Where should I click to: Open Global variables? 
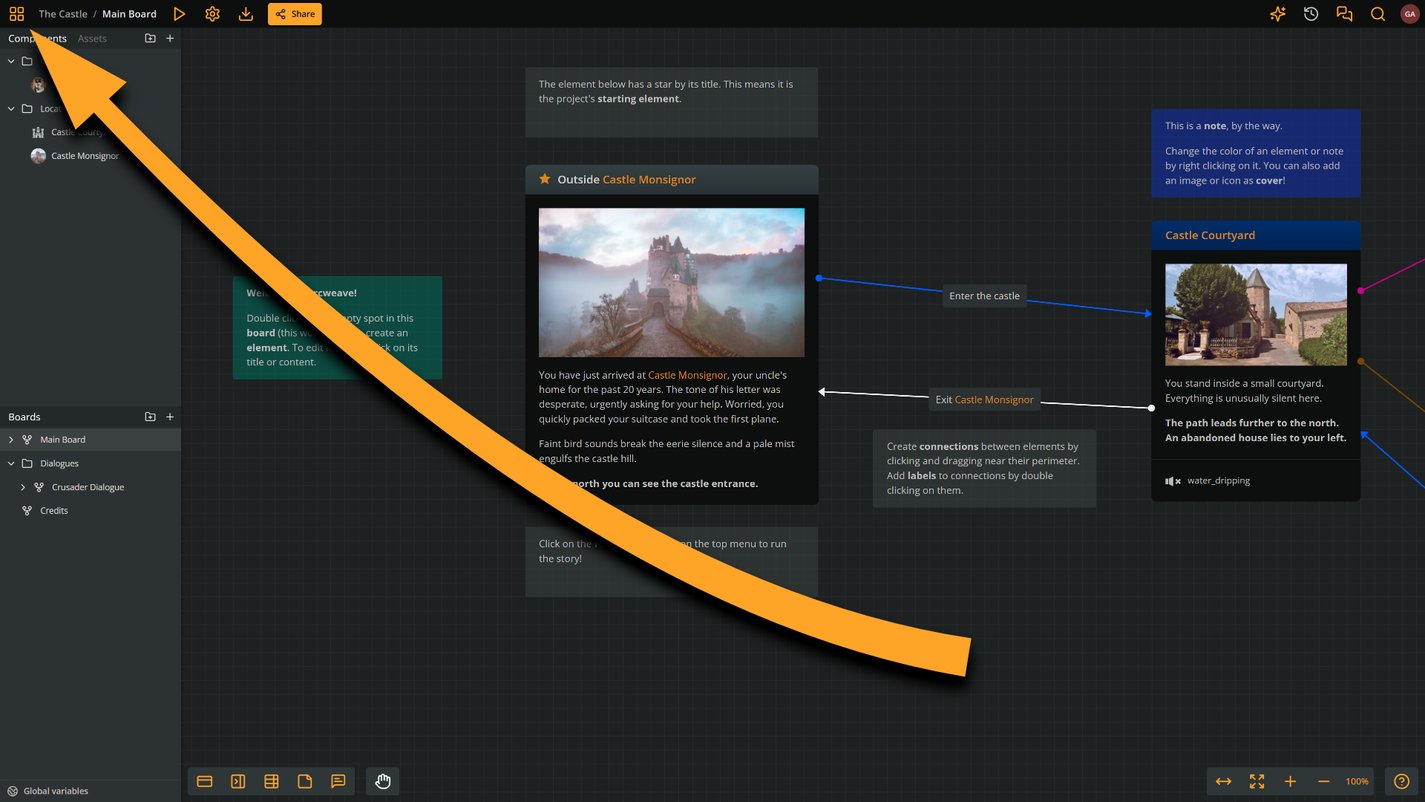pyautogui.click(x=55, y=791)
